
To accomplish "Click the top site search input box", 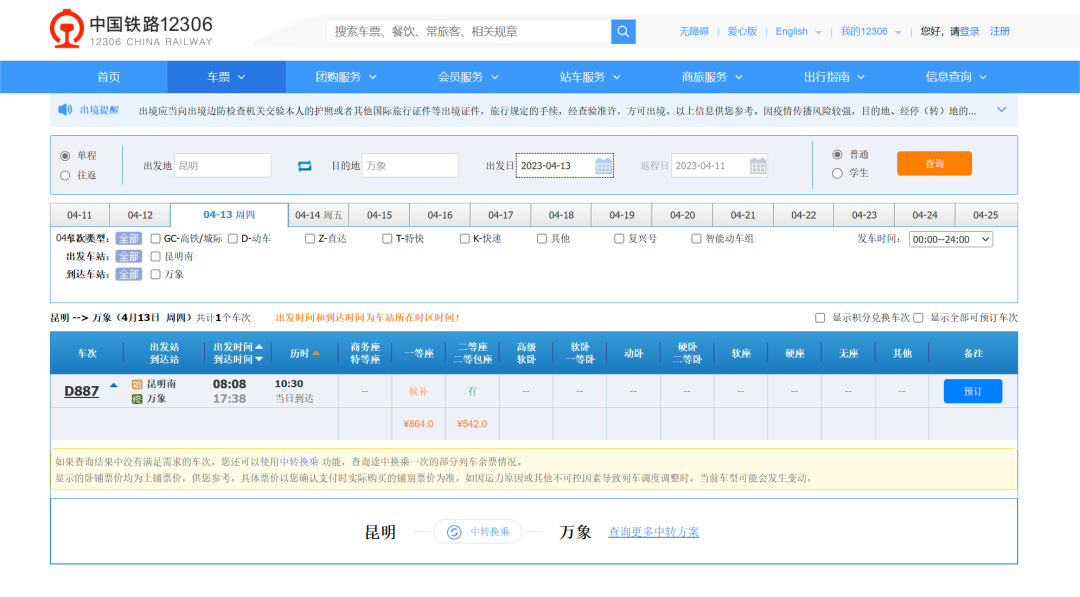I will 468,32.
